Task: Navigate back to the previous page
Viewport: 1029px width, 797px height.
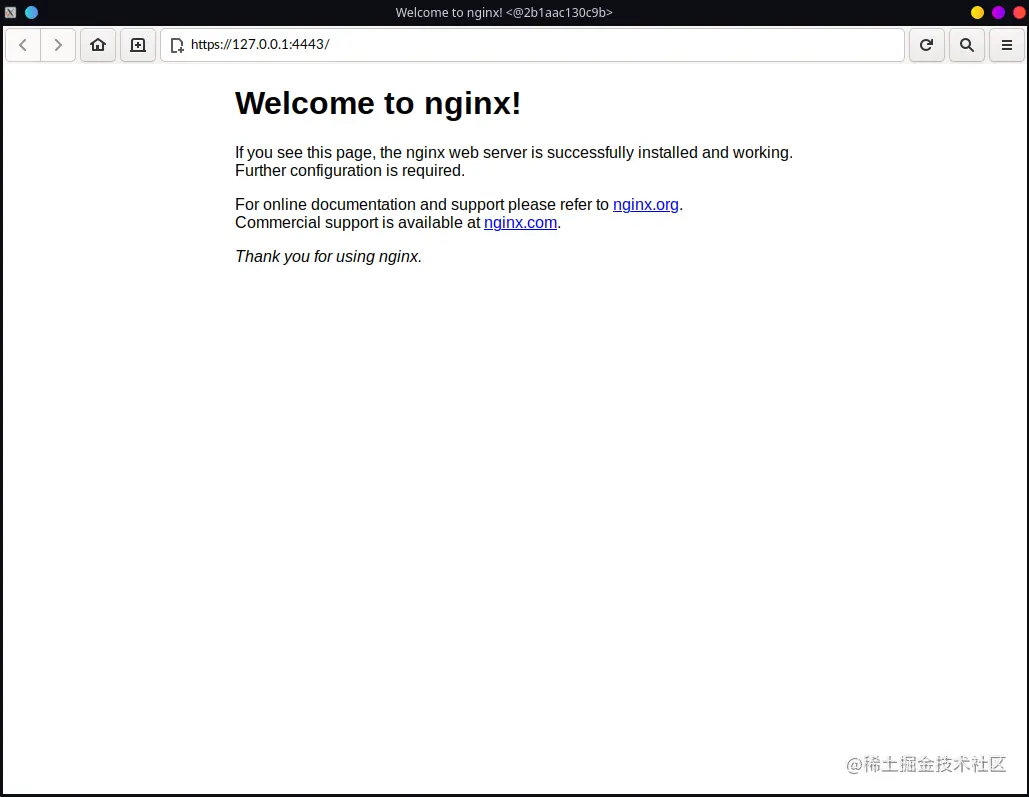Action: pyautogui.click(x=22, y=45)
